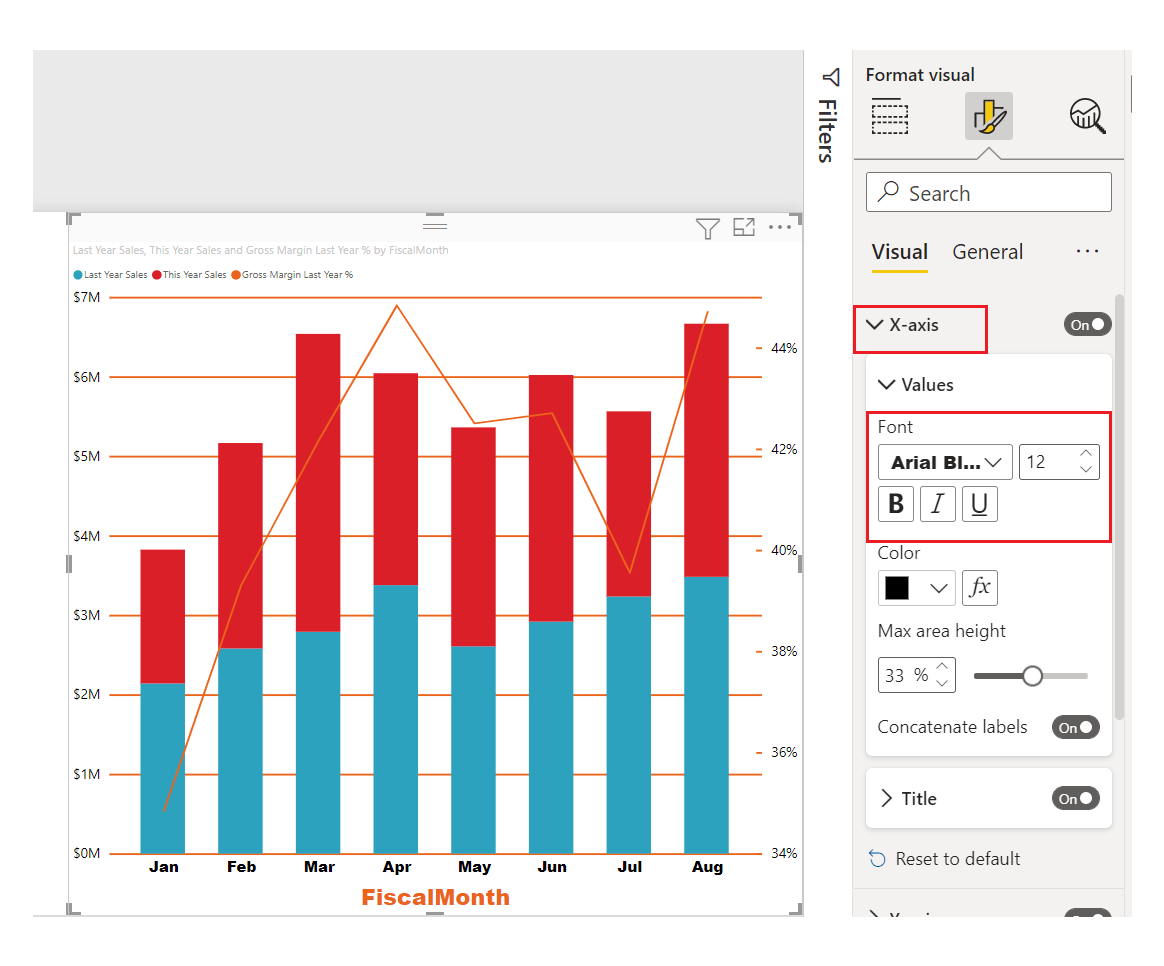Screen dimensions: 1164x966
Task: Apply bold with the B button
Action: 896,504
